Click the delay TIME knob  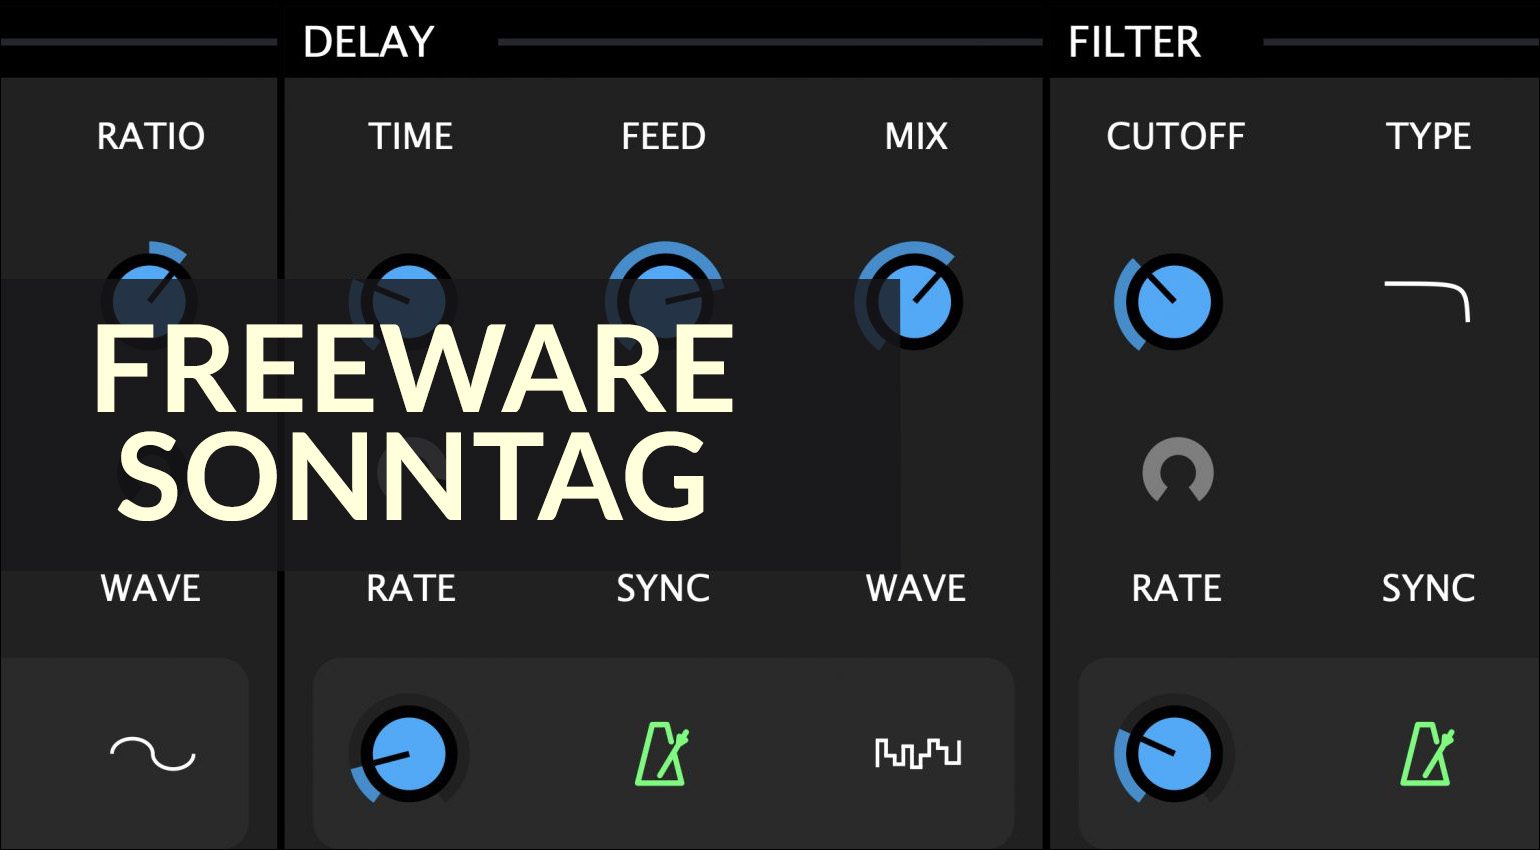pos(406,299)
